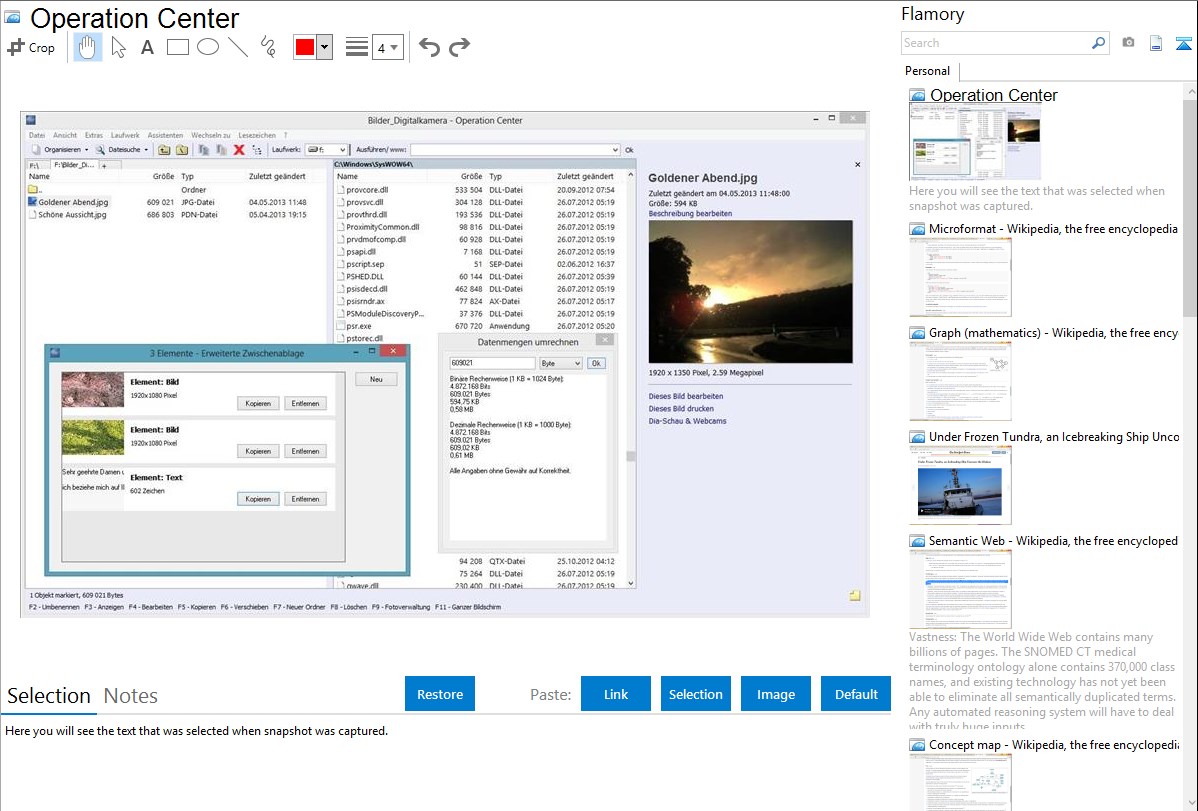Open the color picker dropdown arrow
Viewport: 1198px width, 811px height.
324,47
